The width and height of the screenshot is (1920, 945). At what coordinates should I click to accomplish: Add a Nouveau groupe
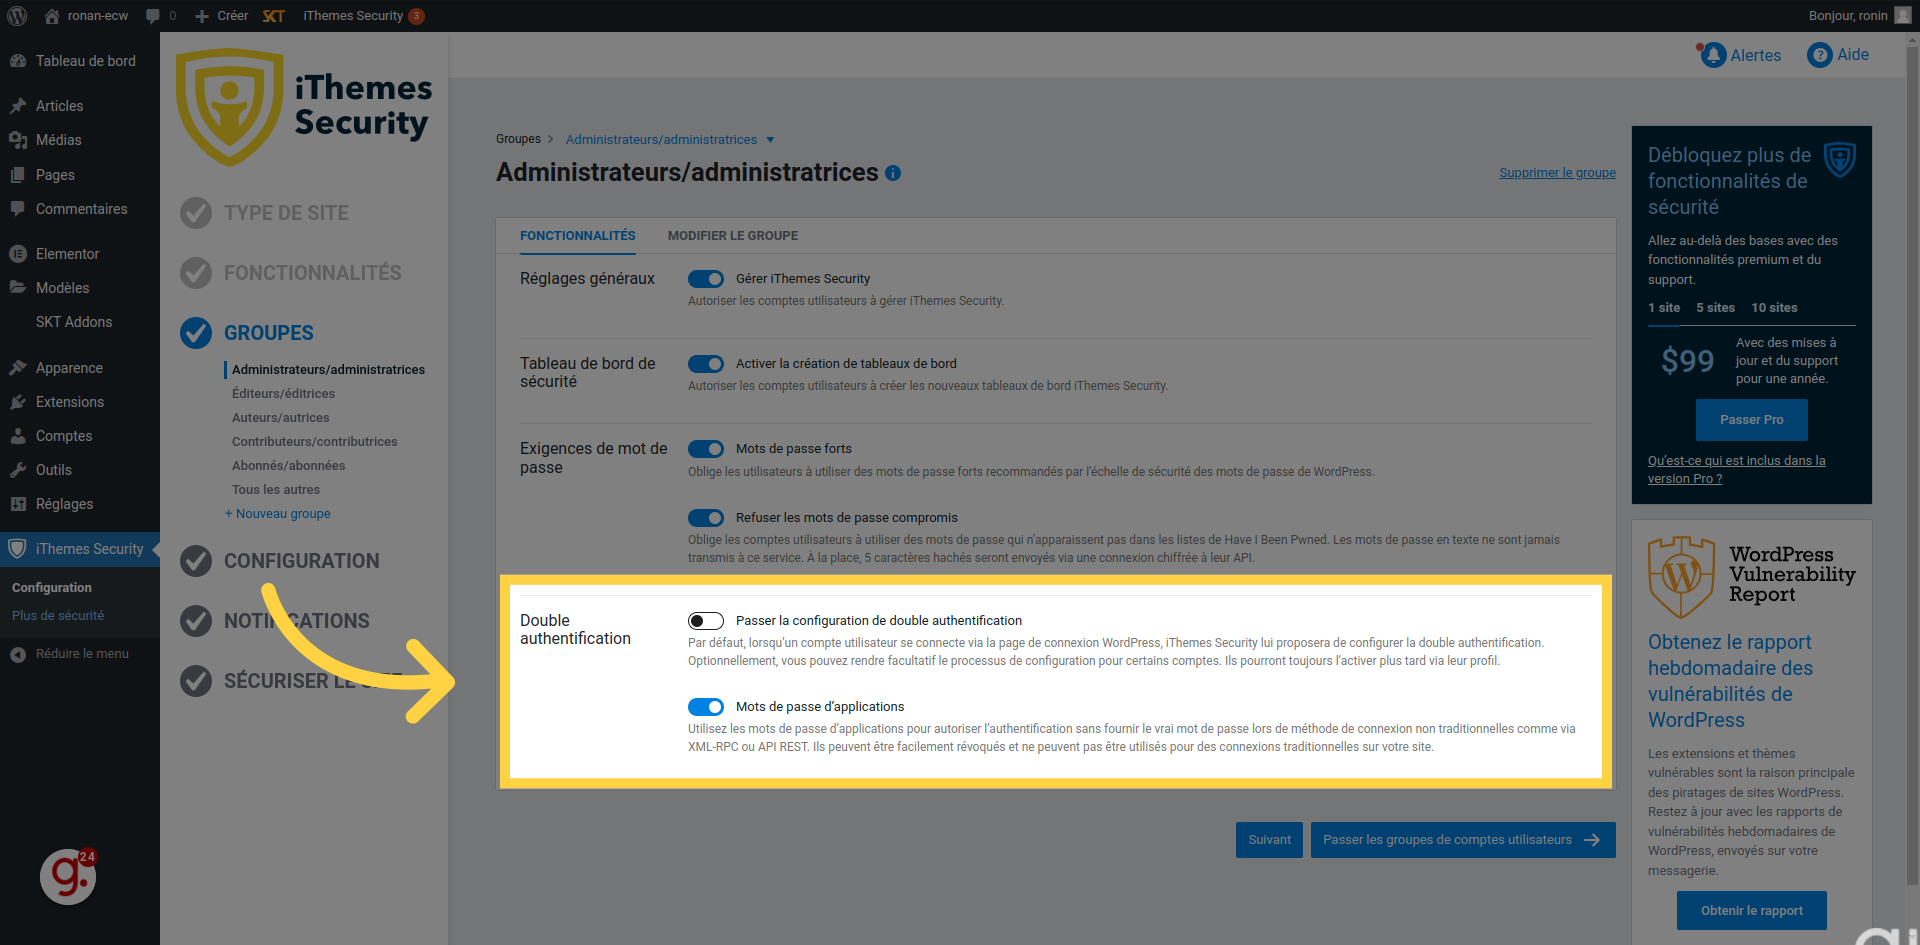point(278,514)
